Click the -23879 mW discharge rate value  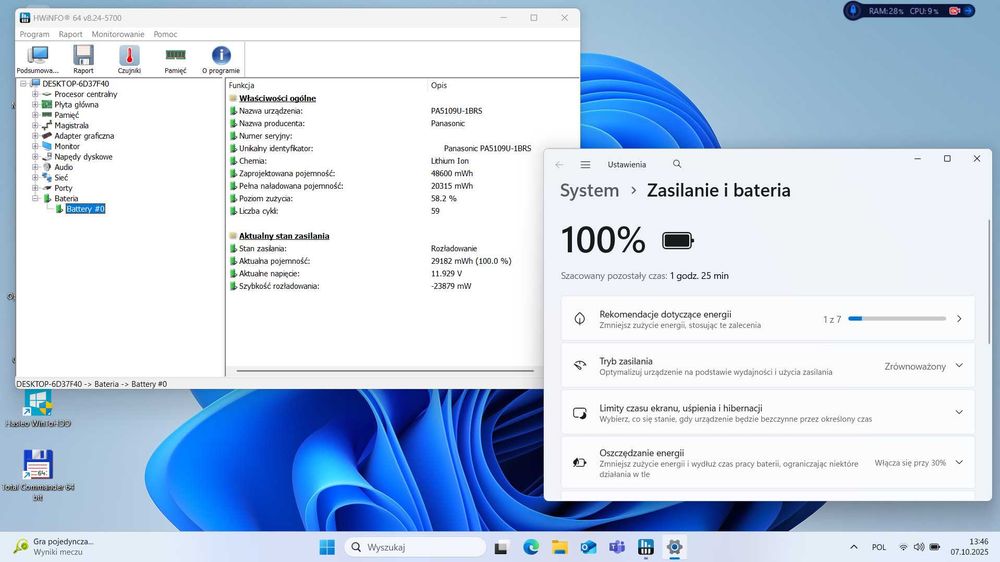click(x=451, y=286)
